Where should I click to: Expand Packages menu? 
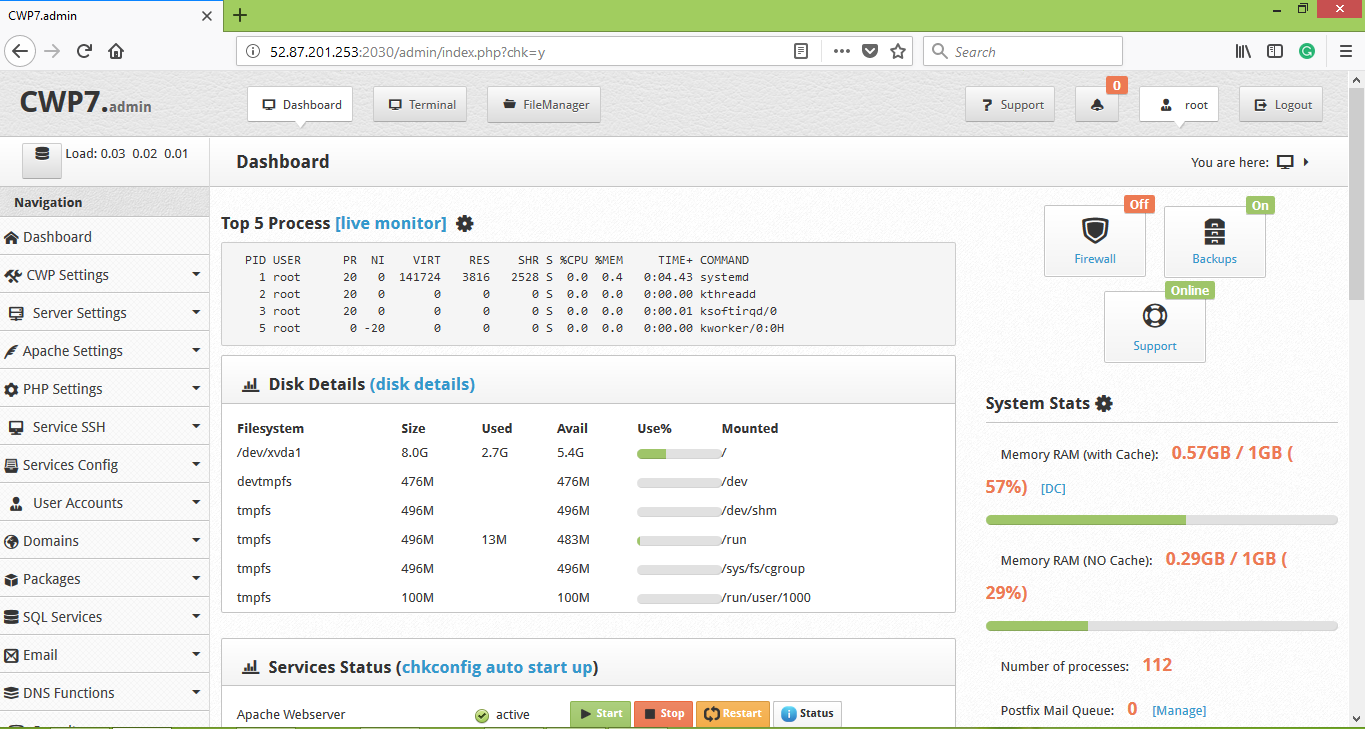point(105,579)
